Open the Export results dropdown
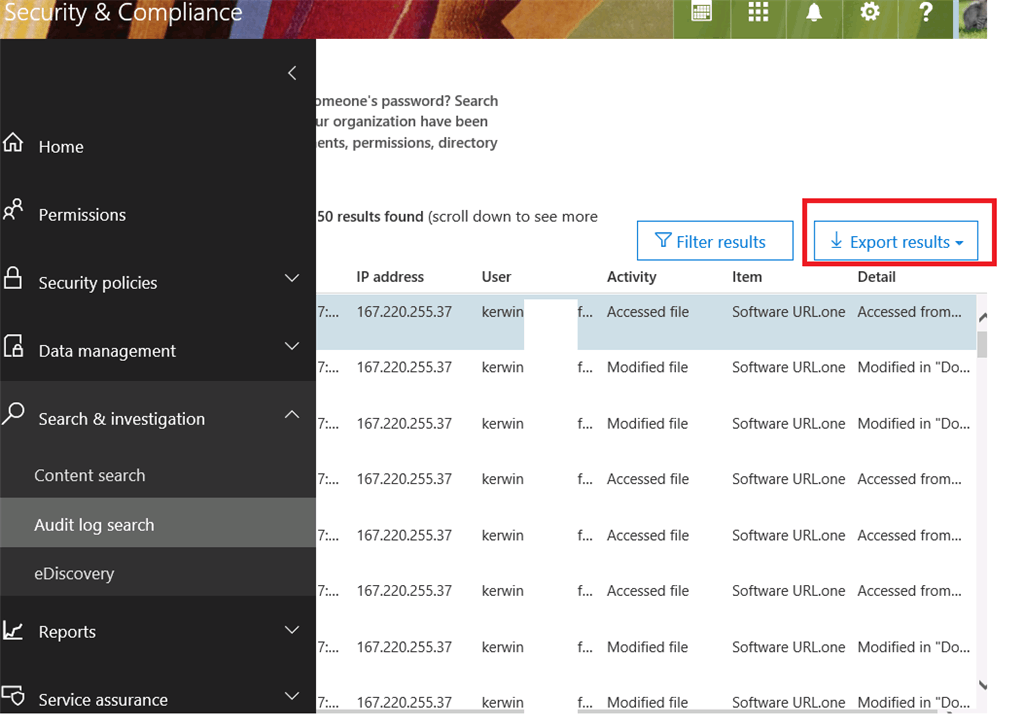1024x728 pixels. pyautogui.click(x=896, y=242)
